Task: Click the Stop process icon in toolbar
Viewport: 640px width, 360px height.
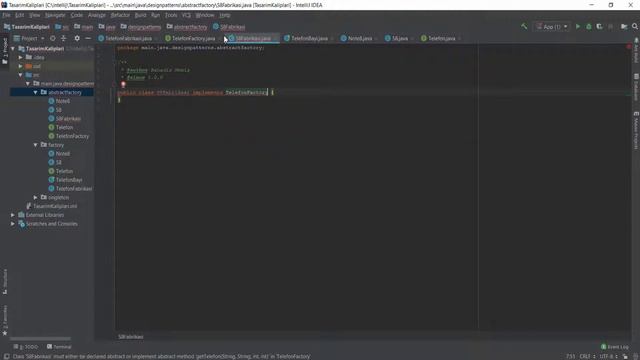Action: [611, 27]
